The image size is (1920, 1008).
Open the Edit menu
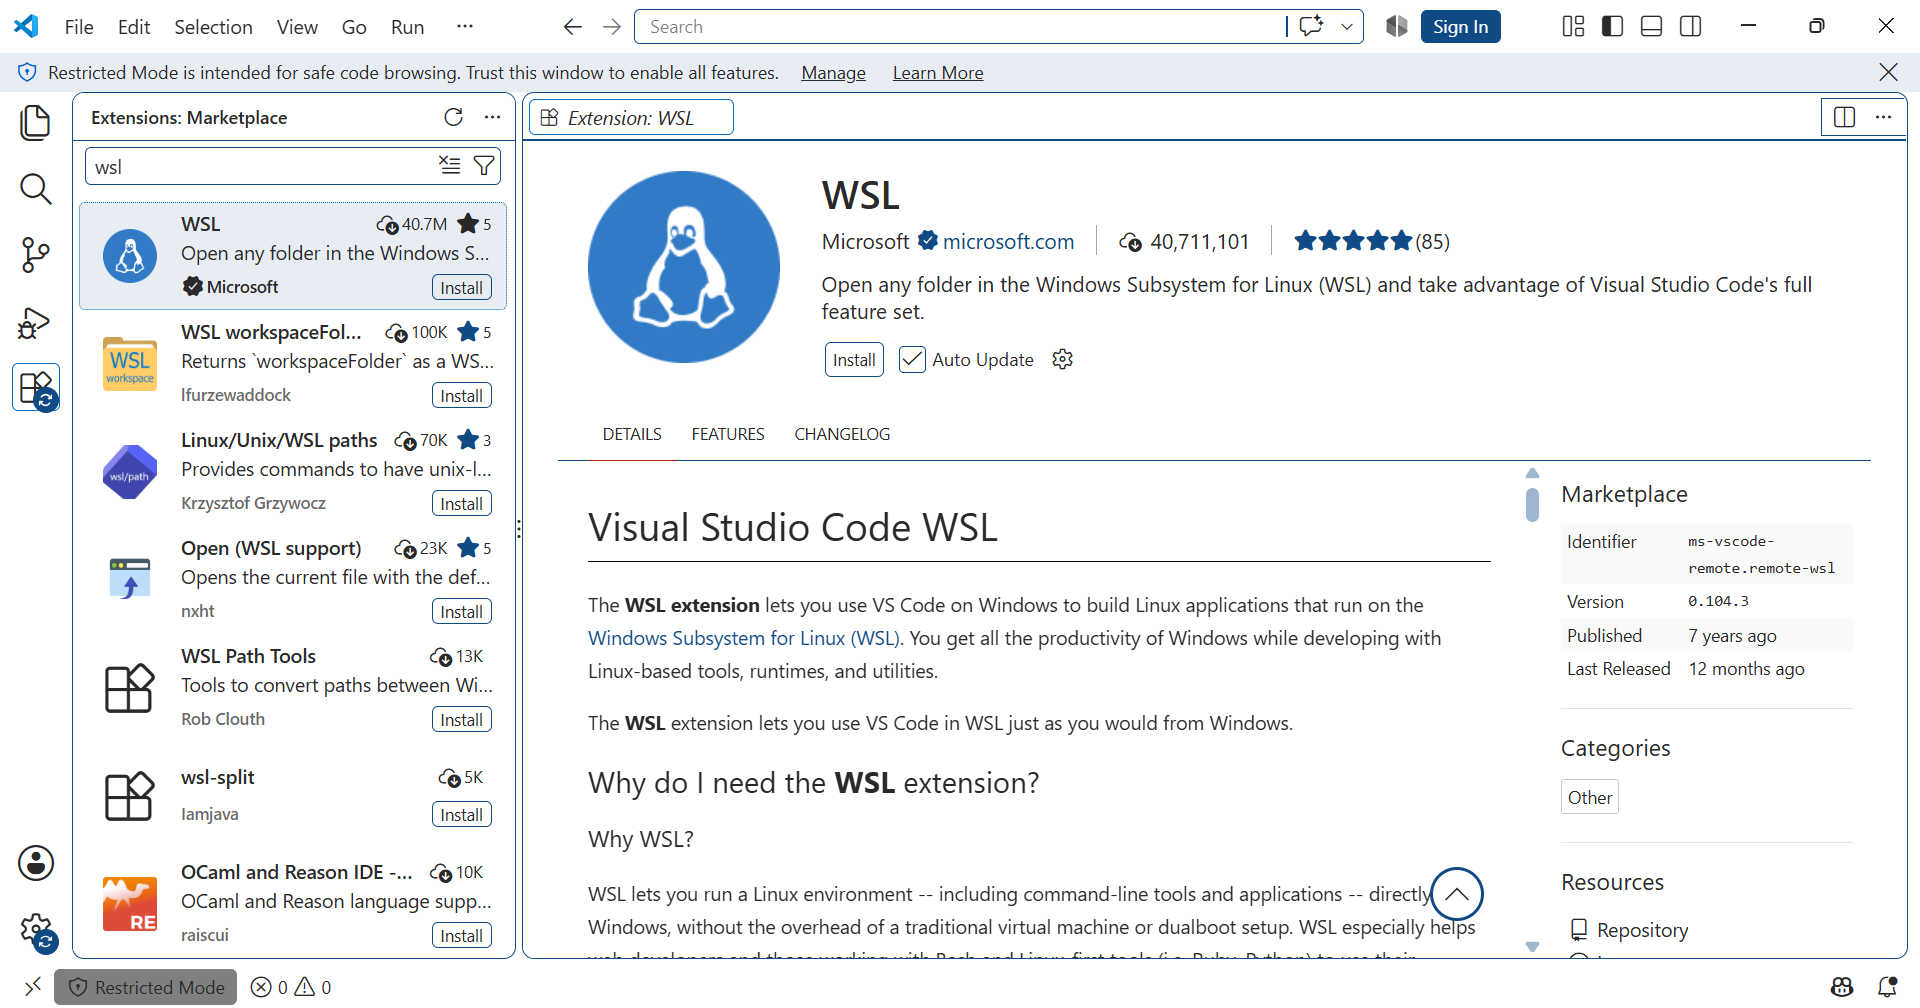tap(134, 27)
